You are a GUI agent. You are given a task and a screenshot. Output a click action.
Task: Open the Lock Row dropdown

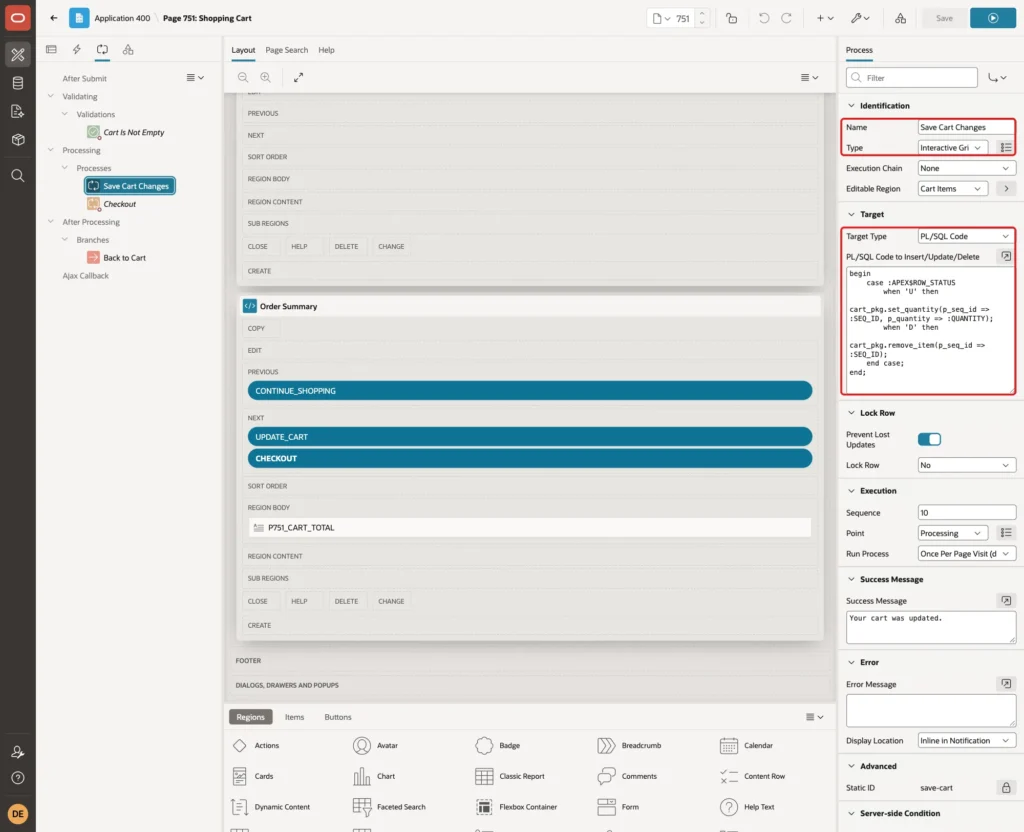pyautogui.click(x=966, y=465)
